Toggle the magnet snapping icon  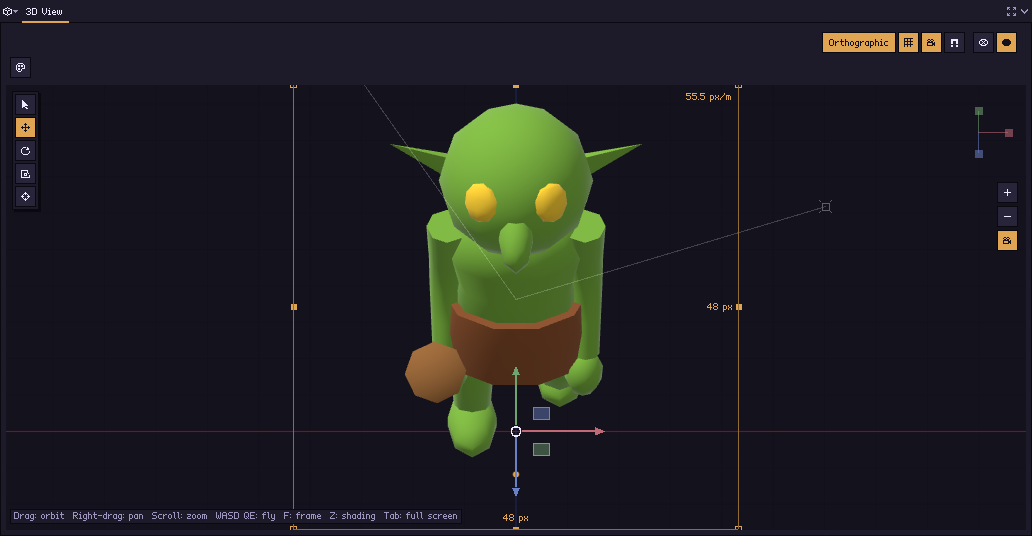point(954,43)
